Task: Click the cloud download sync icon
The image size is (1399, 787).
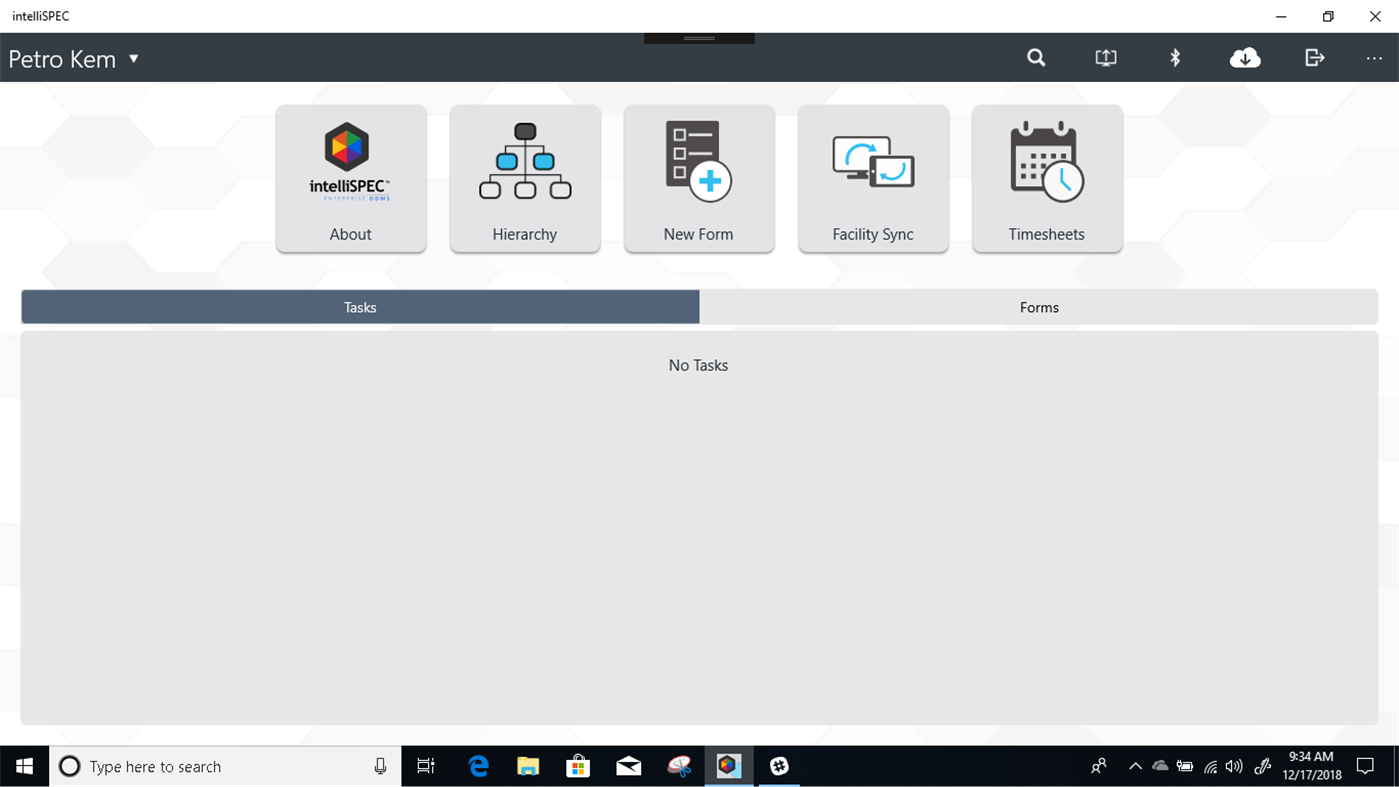Action: (1244, 57)
